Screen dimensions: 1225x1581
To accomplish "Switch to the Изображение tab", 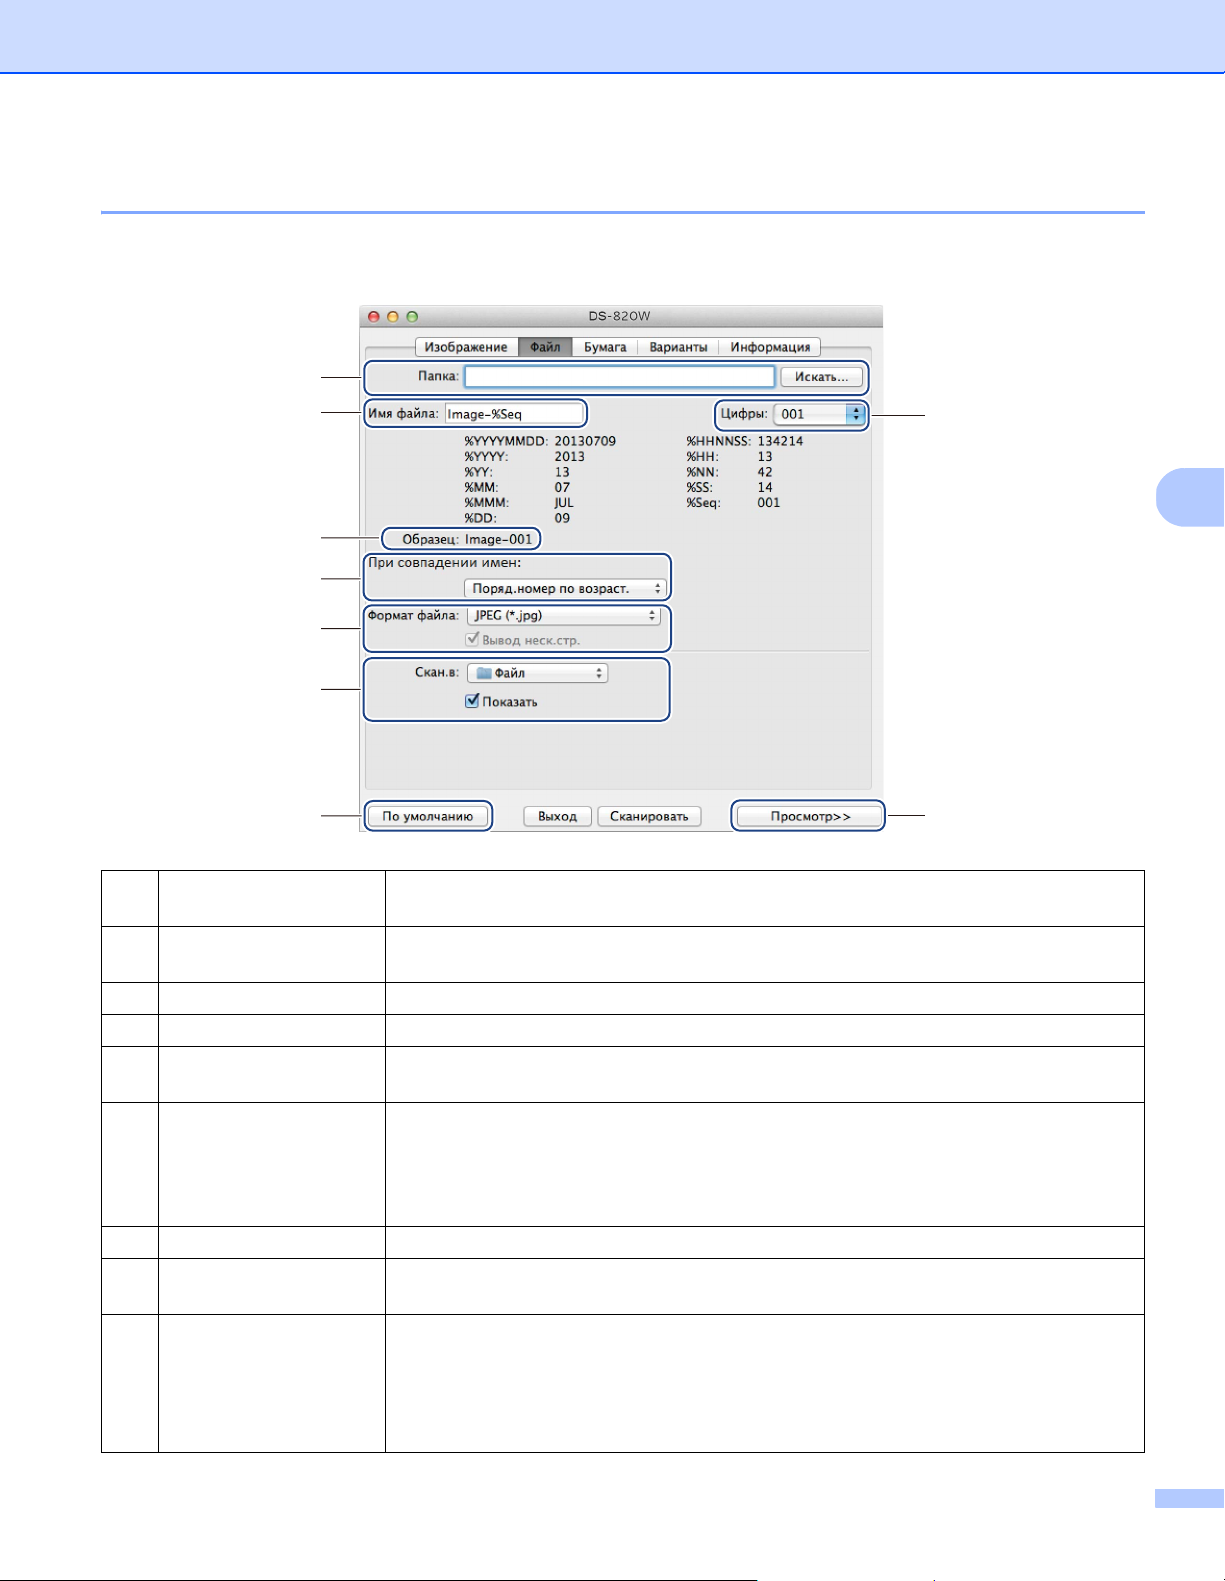I will tap(466, 347).
